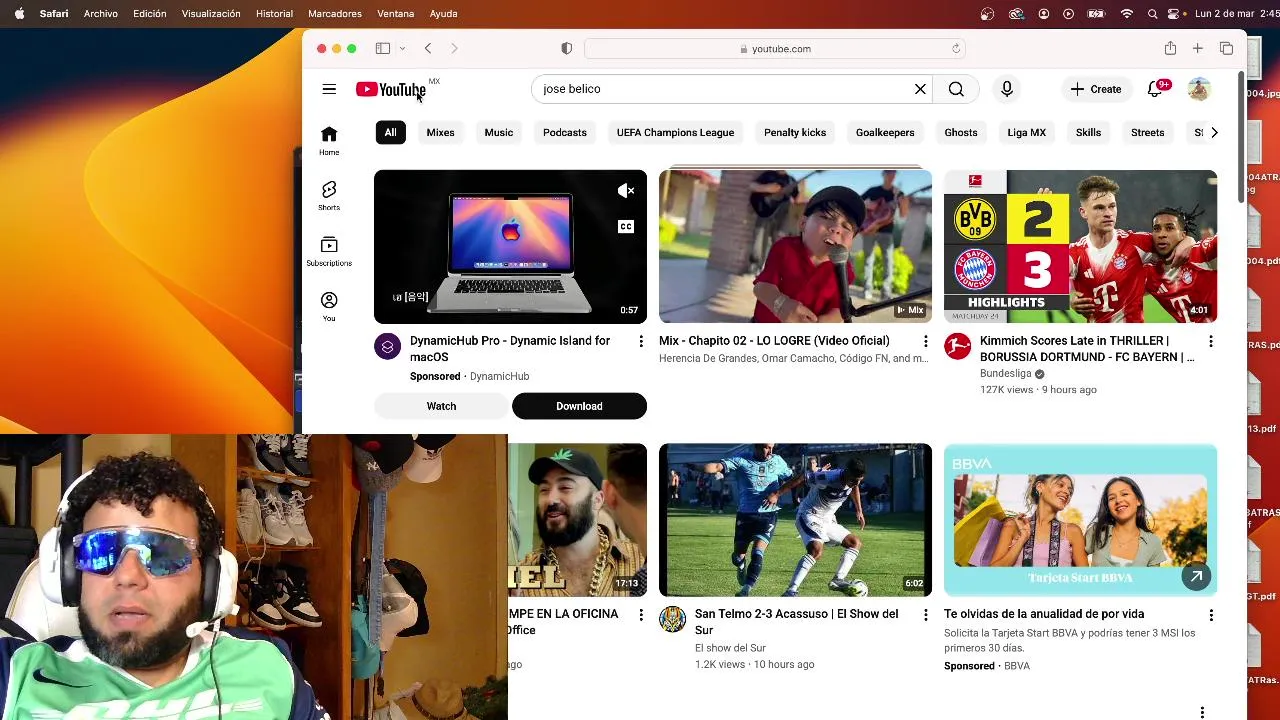Open the Bundesliga channel avatar

point(958,346)
